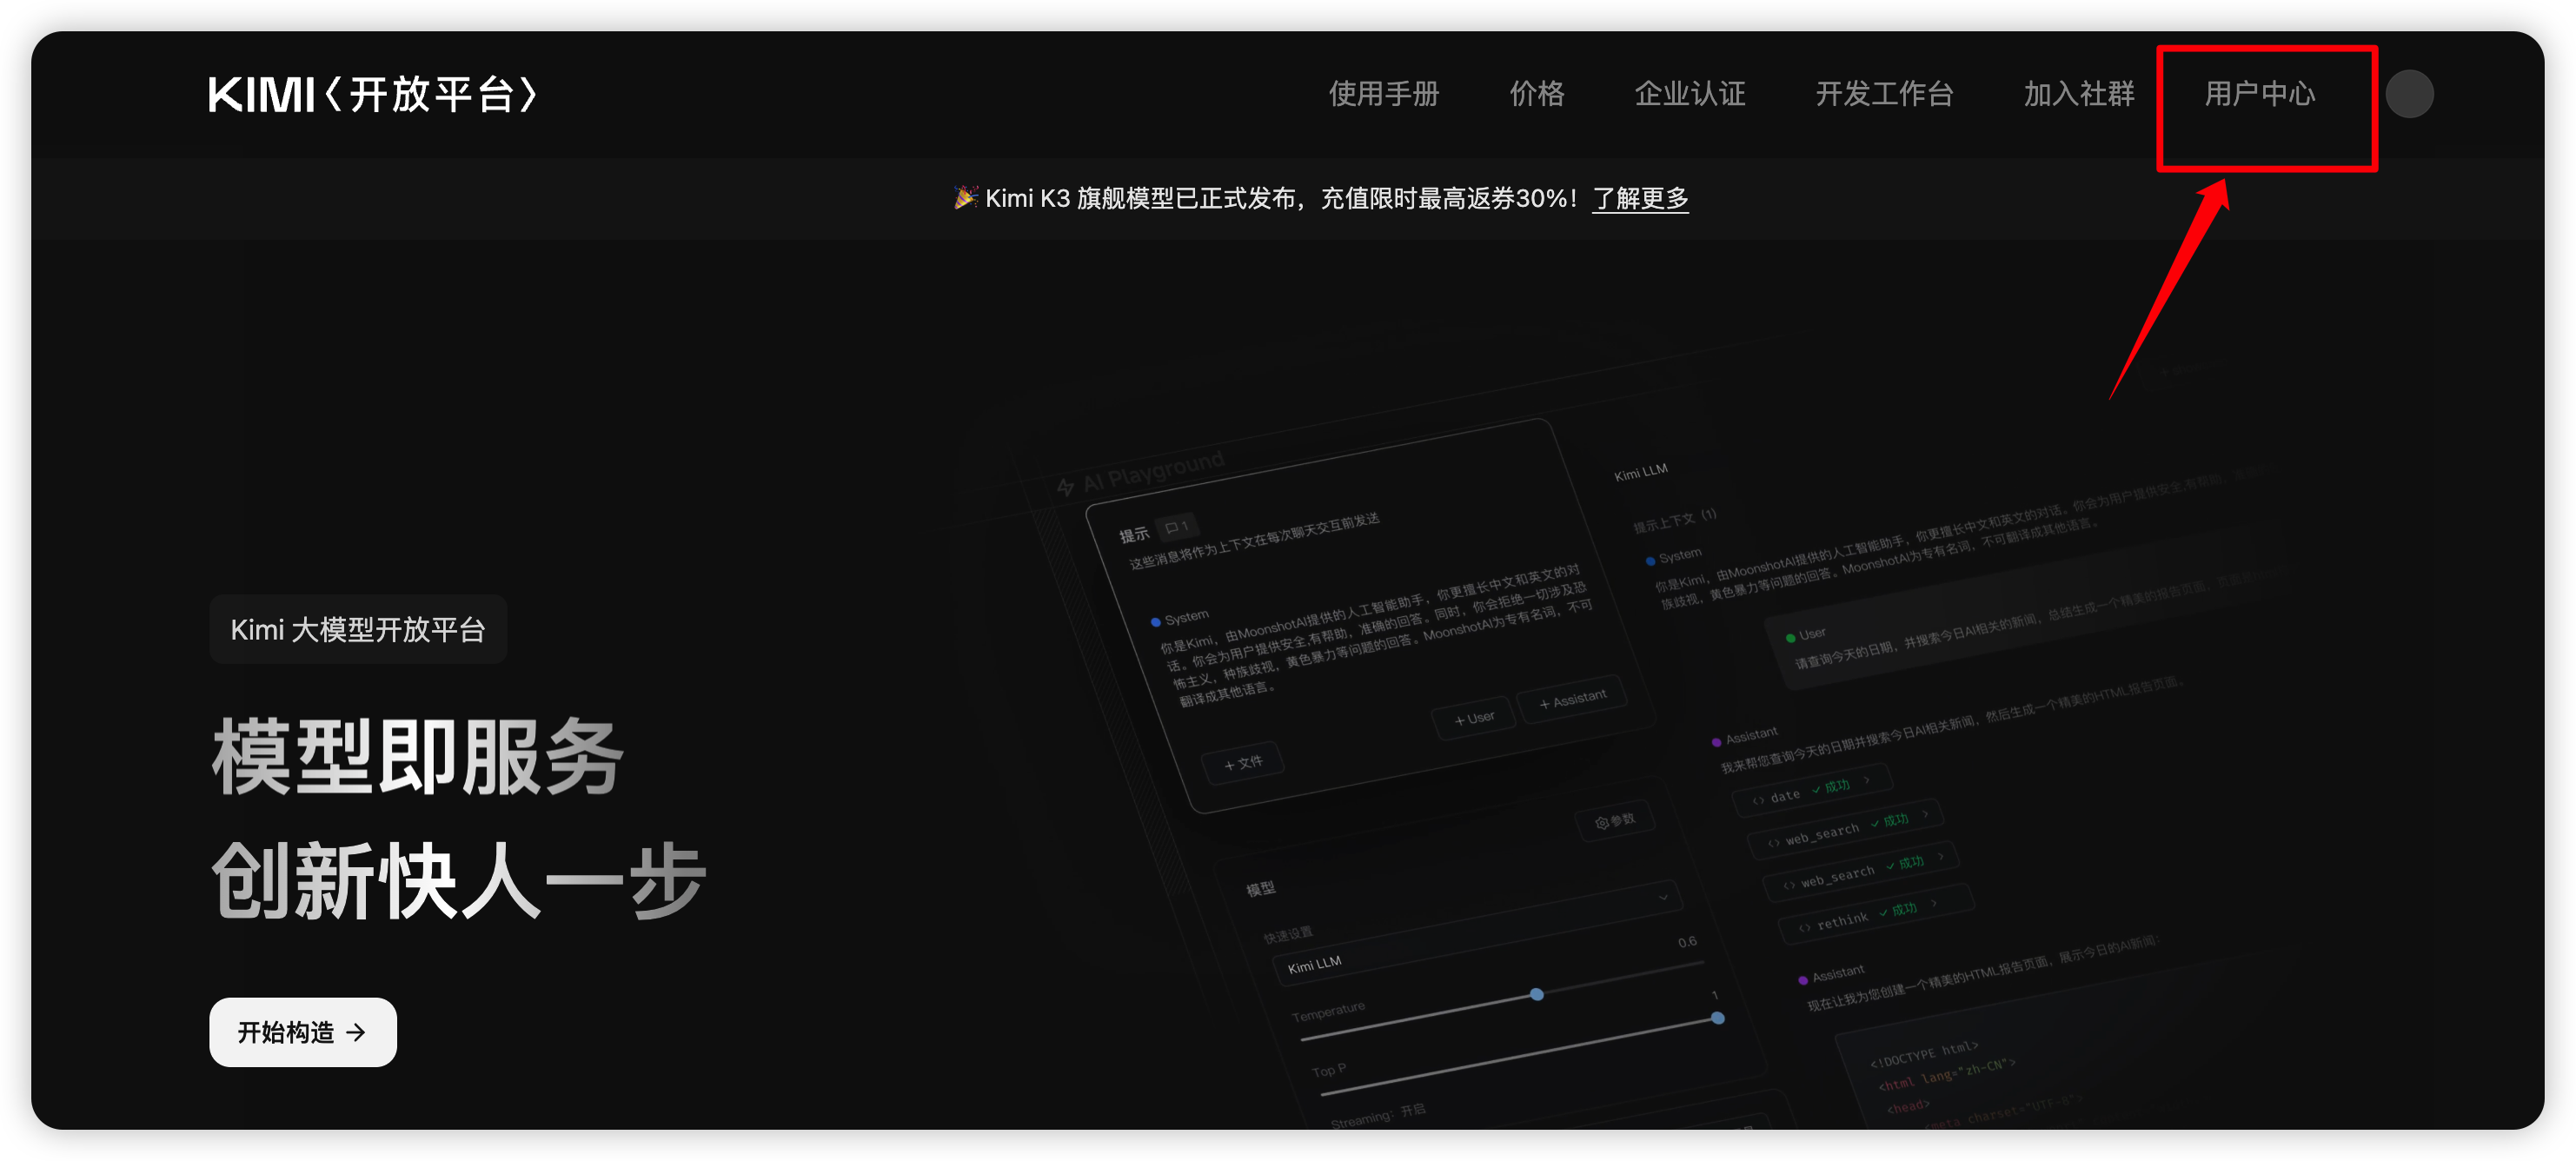2576x1161 pixels.
Task: Open 用户中心 in the top navigation
Action: point(2259,94)
